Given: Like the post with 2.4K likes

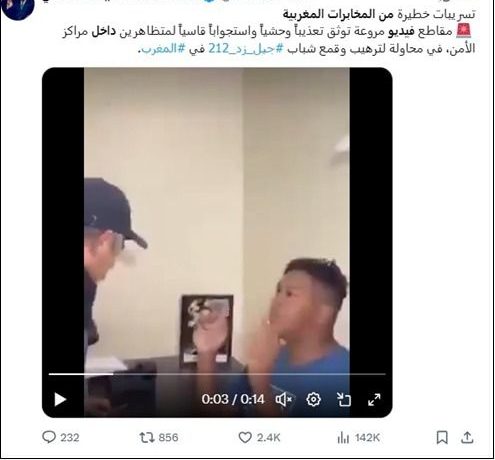Looking at the screenshot, I should click(259, 437).
